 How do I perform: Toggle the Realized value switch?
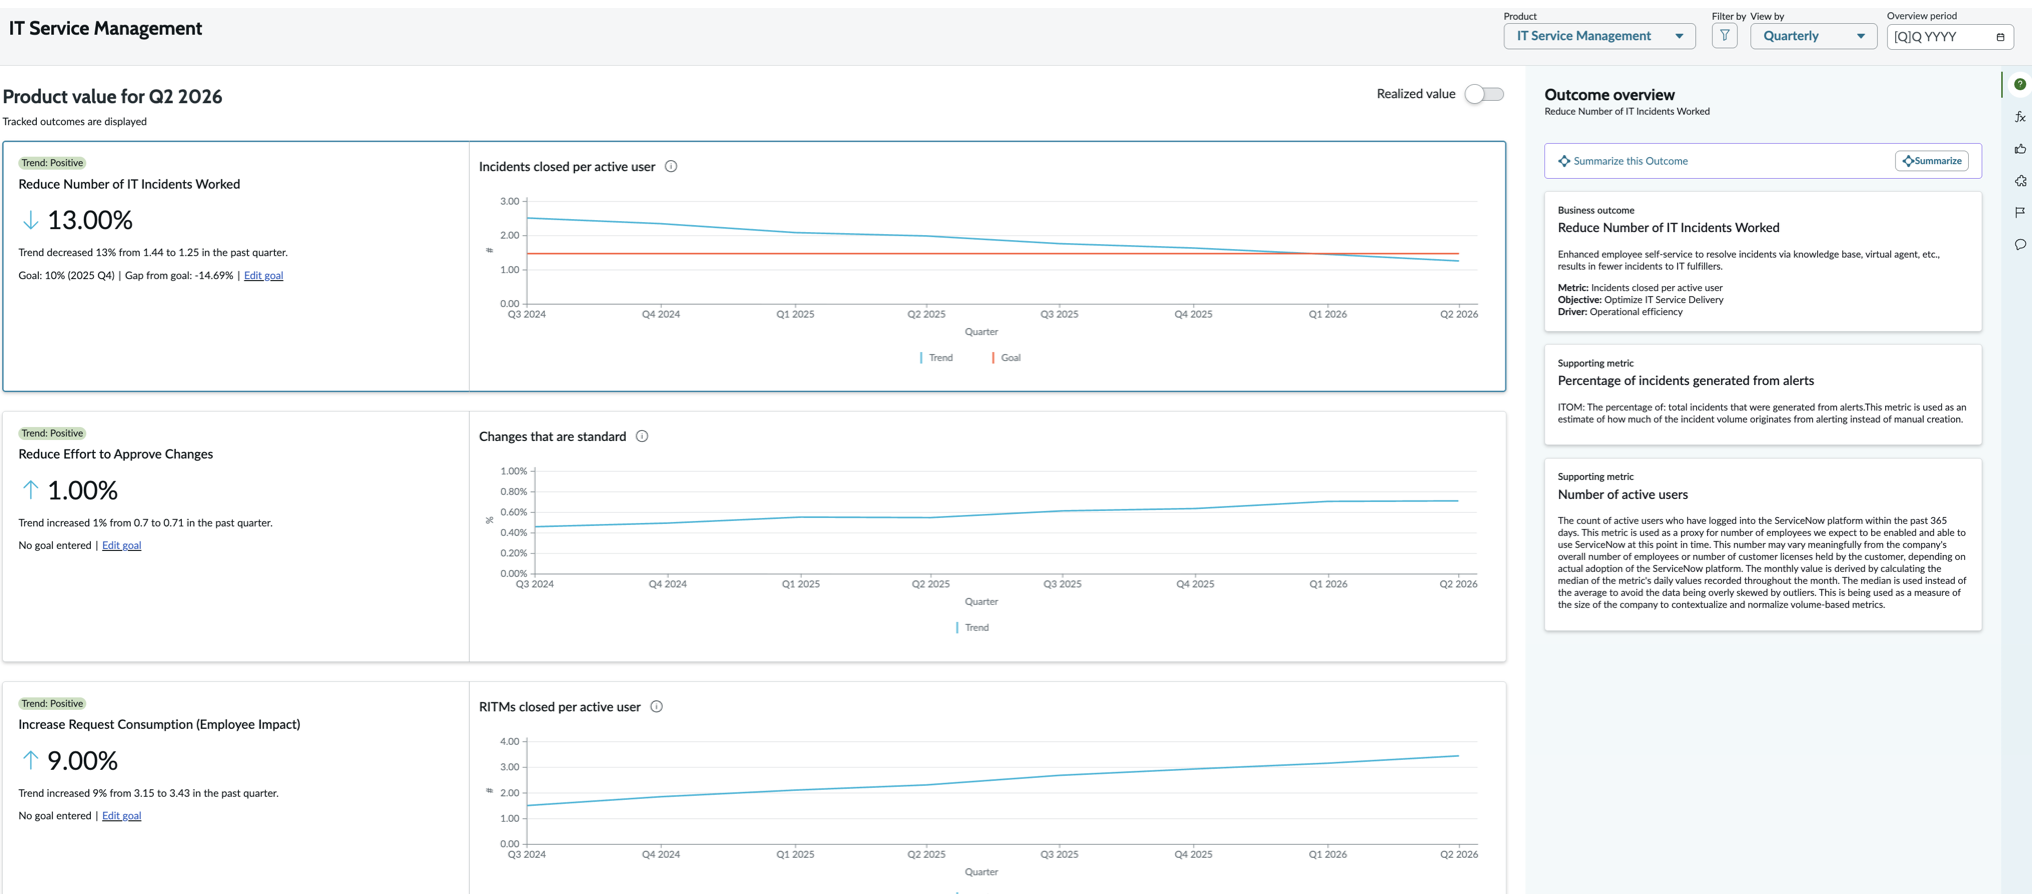pos(1484,94)
